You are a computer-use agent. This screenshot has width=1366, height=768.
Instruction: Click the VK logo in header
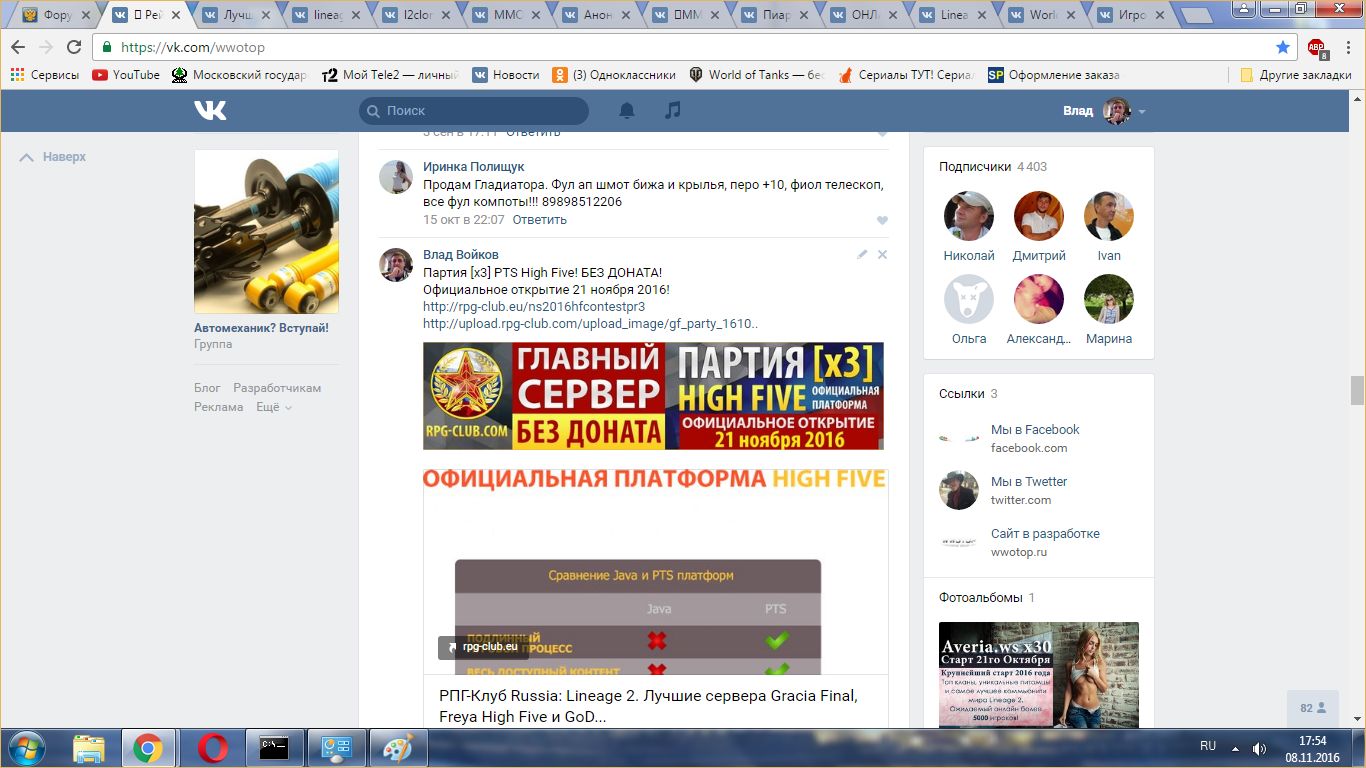pos(210,110)
